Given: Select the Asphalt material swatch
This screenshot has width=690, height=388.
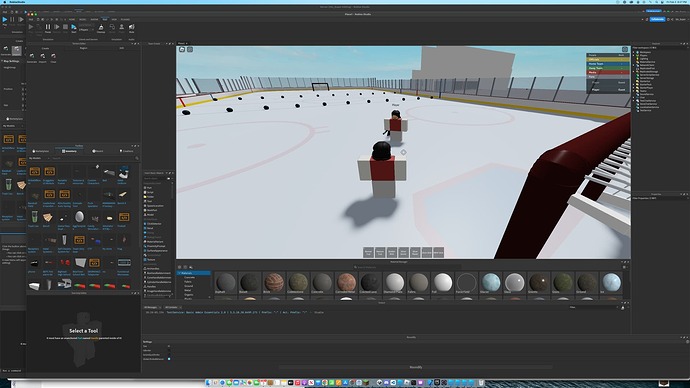Looking at the screenshot, I should point(226,282).
